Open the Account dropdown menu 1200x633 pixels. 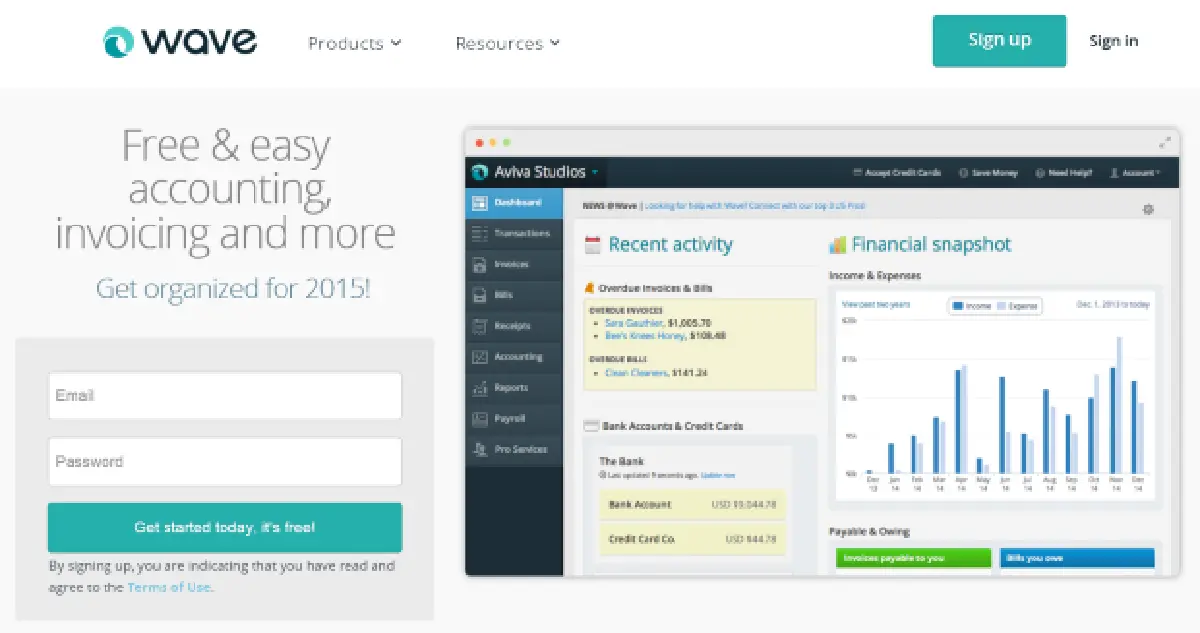pos(1135,173)
